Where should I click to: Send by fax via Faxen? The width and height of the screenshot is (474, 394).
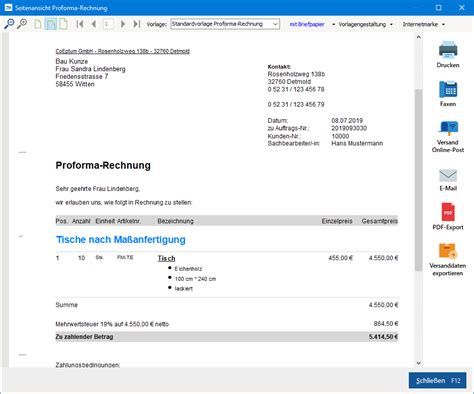point(448,94)
